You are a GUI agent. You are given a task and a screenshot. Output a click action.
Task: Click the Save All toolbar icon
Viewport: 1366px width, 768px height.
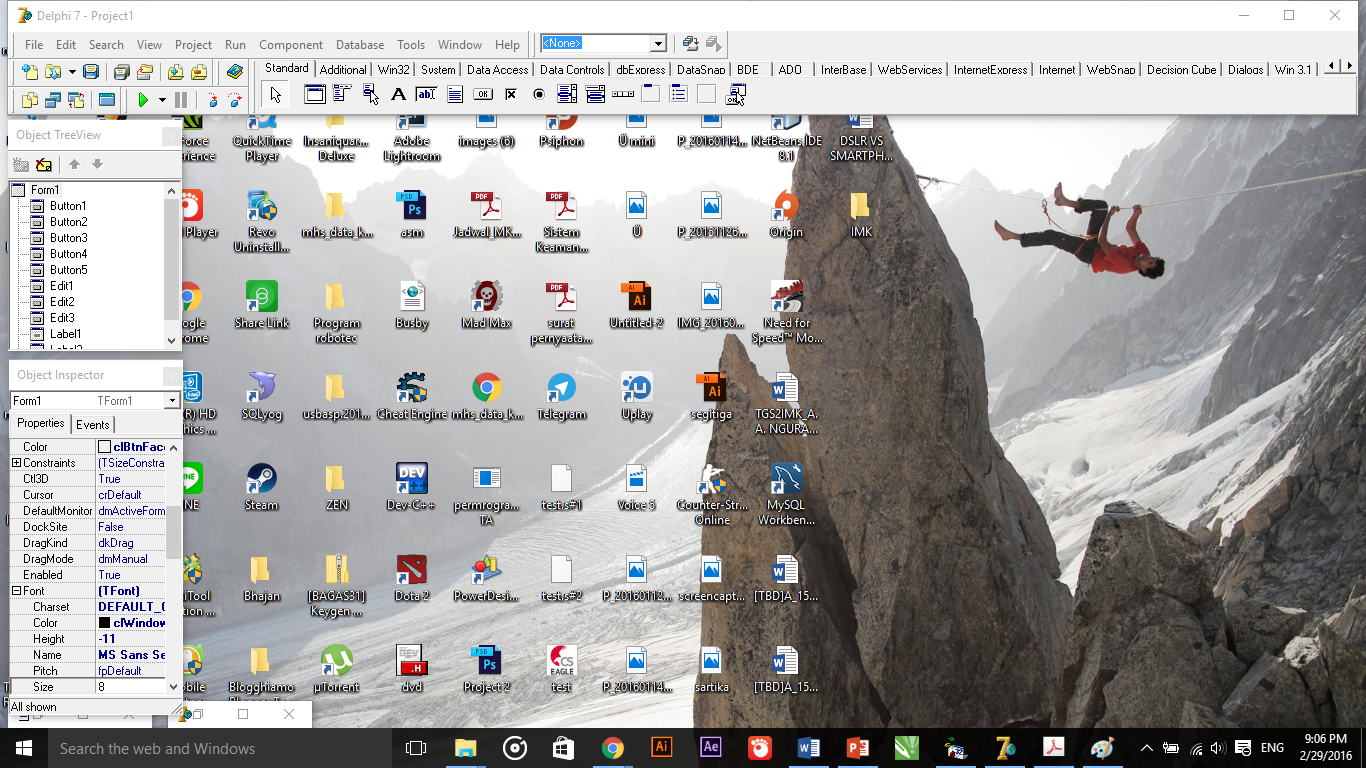[121, 72]
